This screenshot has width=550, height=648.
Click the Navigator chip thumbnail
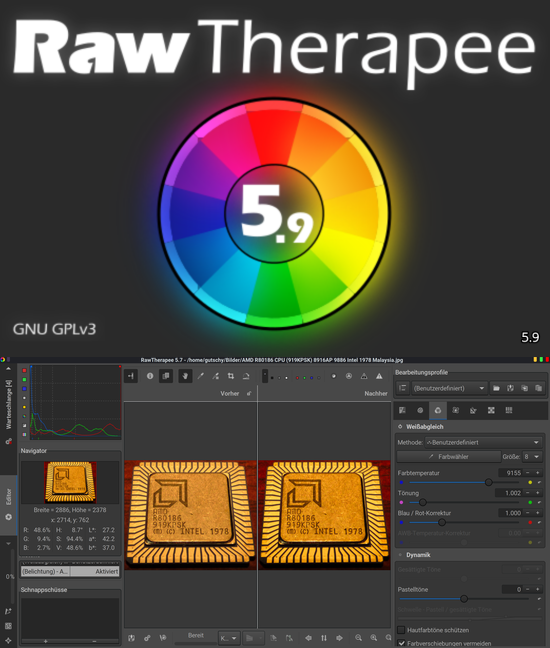(70, 482)
